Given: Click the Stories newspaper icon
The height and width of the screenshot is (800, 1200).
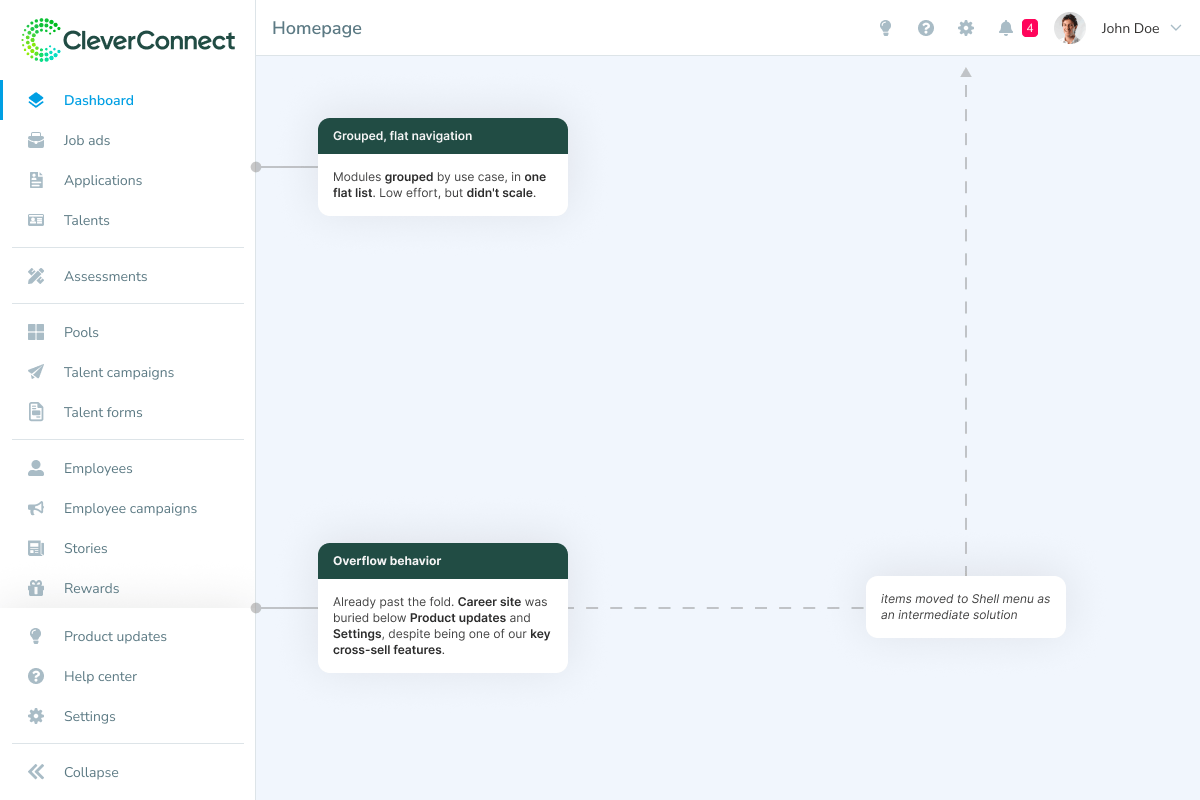Looking at the screenshot, I should click(x=36, y=548).
